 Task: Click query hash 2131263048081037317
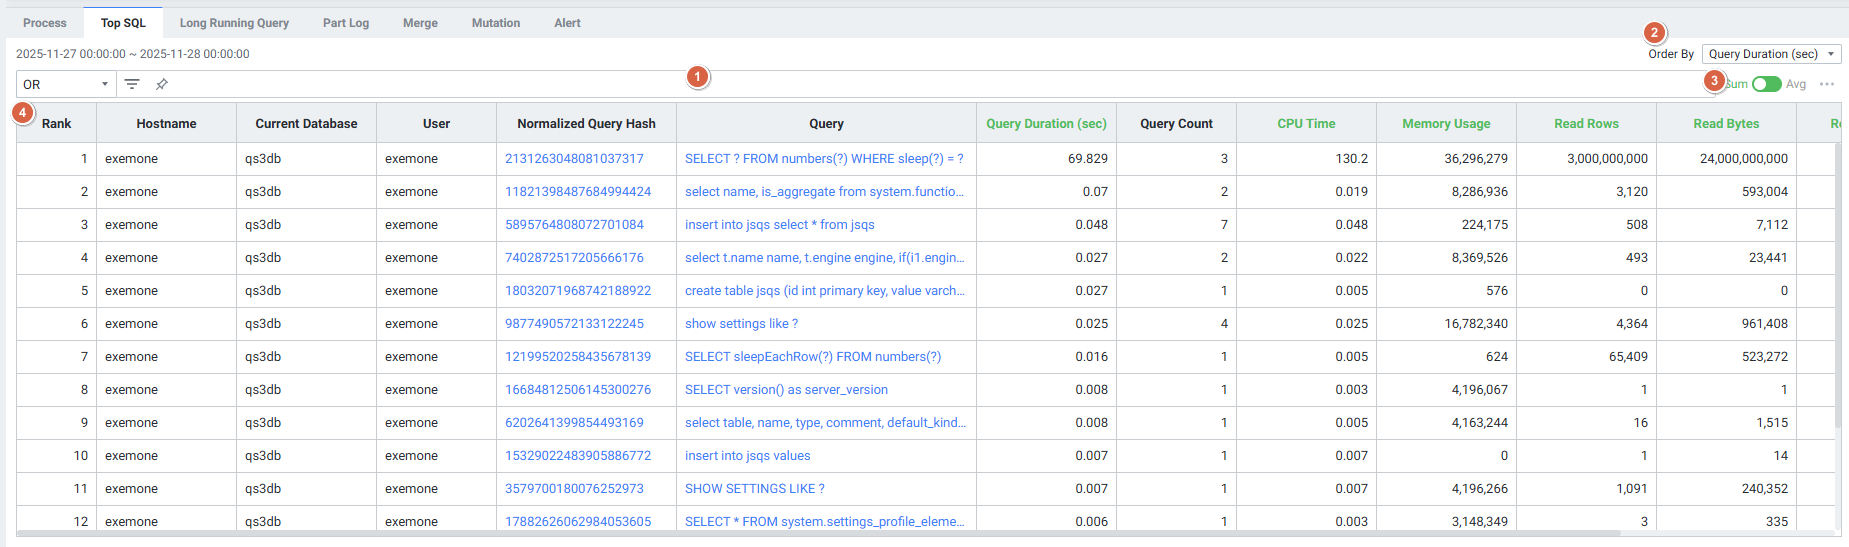574,158
